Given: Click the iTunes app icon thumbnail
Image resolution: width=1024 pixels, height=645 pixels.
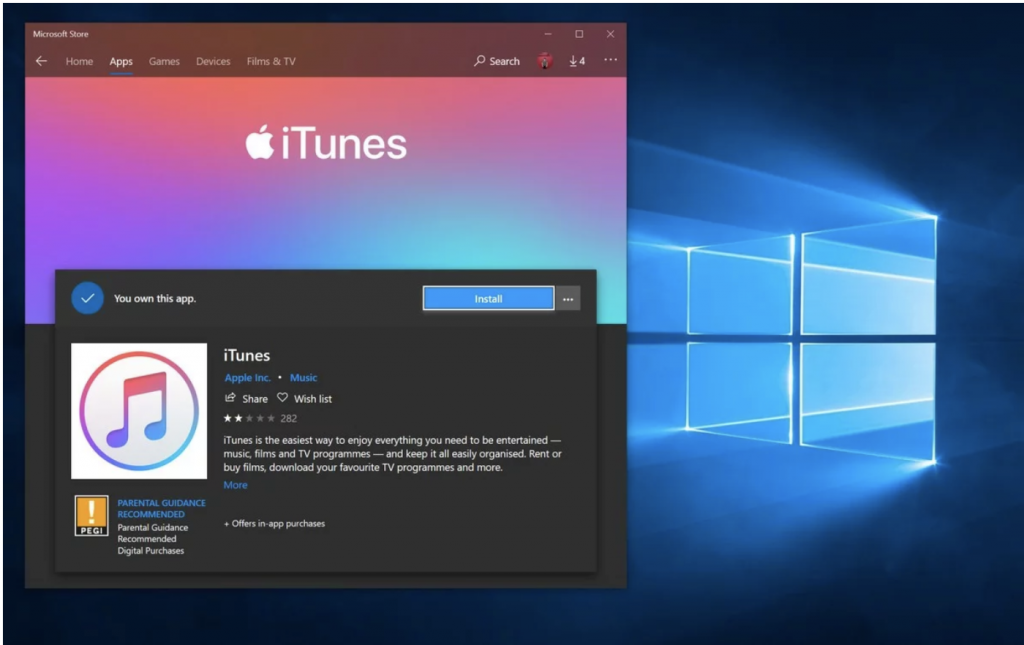Looking at the screenshot, I should point(139,411).
